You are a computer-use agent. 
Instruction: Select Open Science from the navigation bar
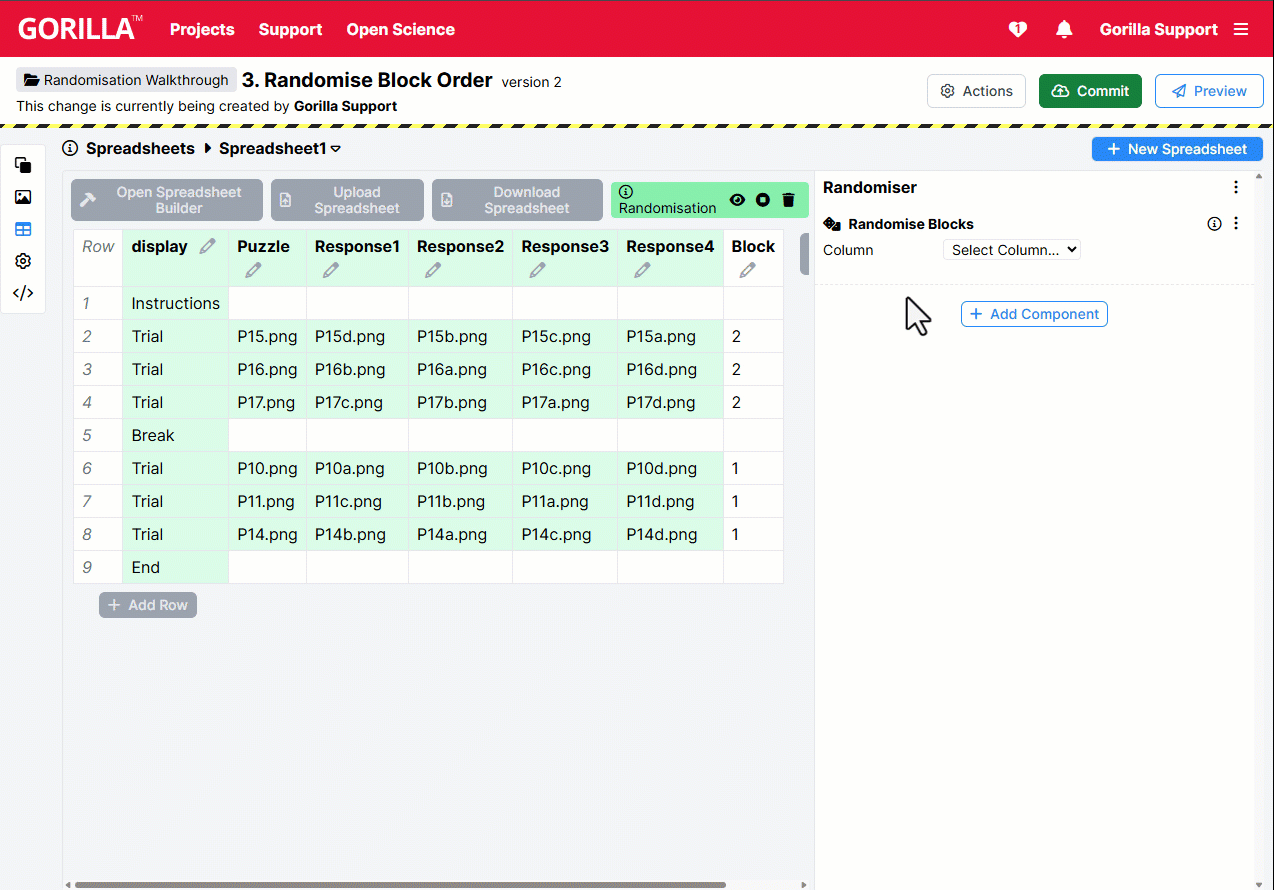[400, 29]
